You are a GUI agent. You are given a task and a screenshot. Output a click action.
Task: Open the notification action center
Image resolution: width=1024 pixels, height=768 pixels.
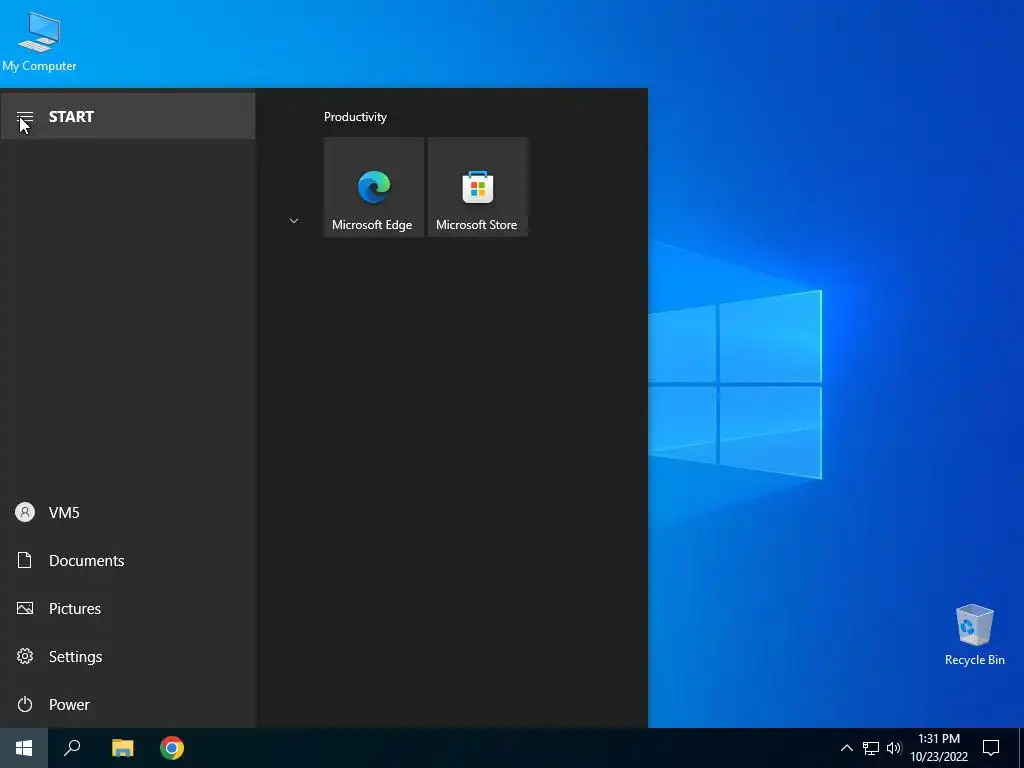tap(991, 748)
